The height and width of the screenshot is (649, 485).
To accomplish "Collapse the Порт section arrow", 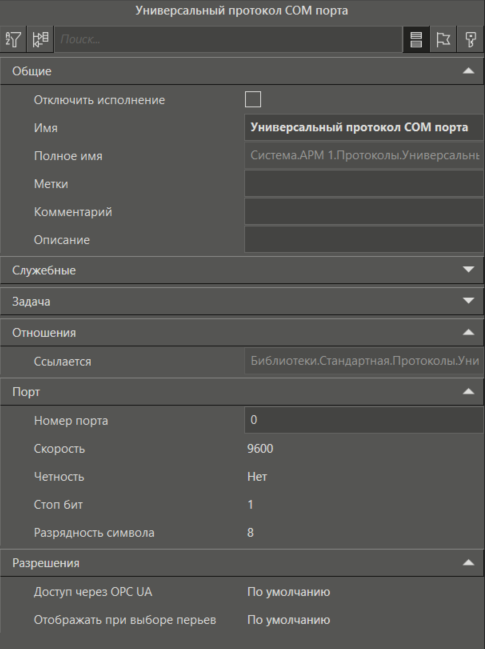I will click(x=468, y=392).
